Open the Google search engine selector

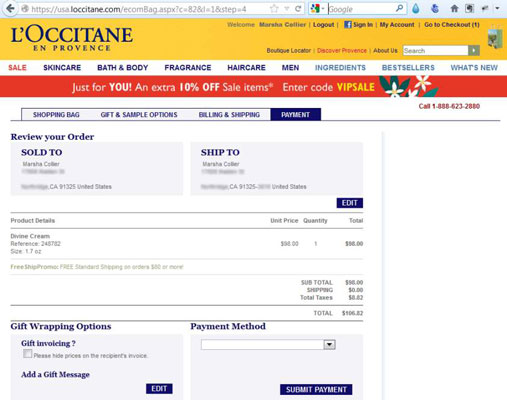tap(317, 9)
